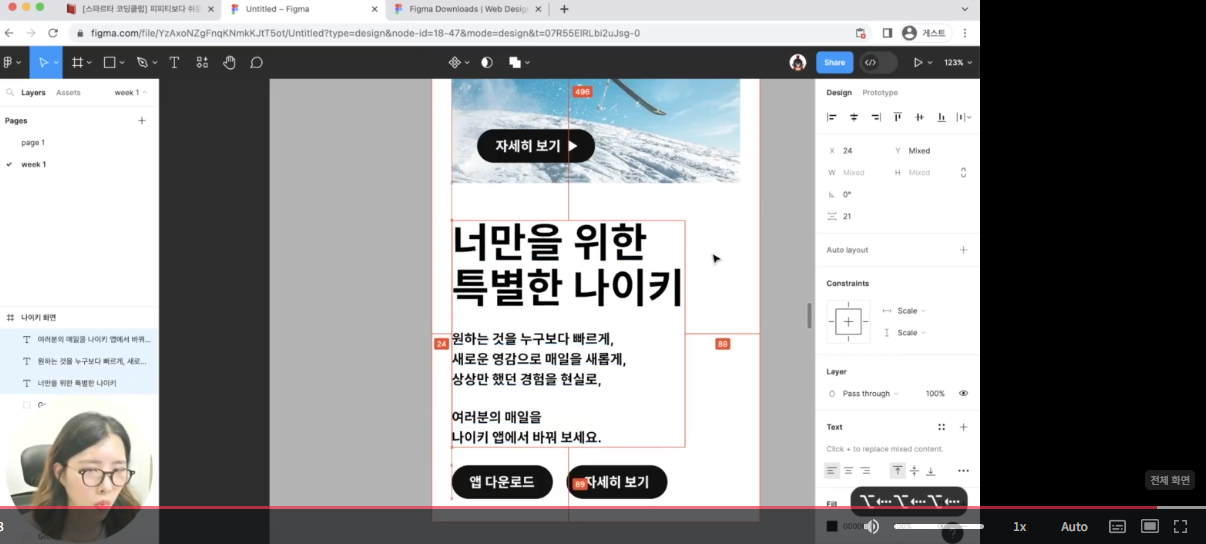Switch to the Assets tab
The image size is (1206, 544).
pos(68,92)
